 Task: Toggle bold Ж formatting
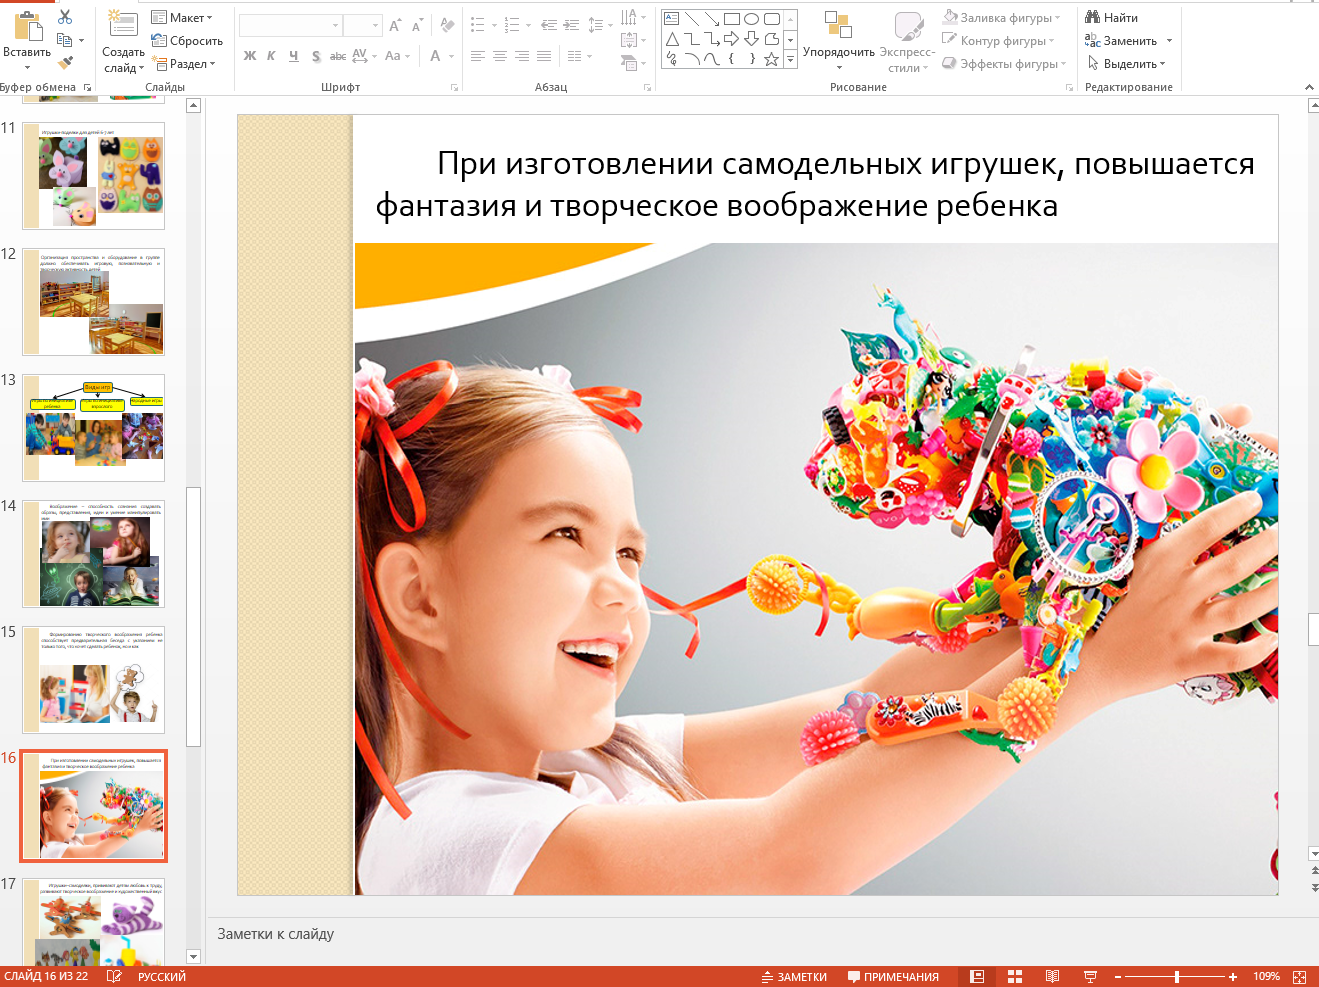[x=250, y=56]
